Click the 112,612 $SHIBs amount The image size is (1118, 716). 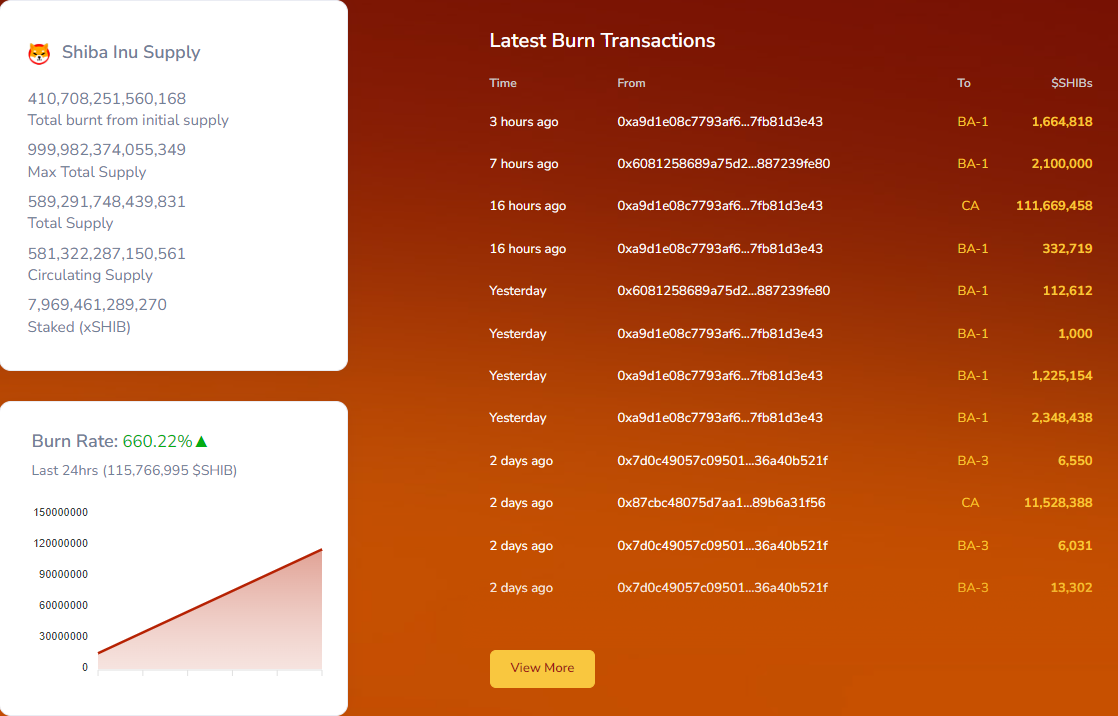click(1067, 291)
